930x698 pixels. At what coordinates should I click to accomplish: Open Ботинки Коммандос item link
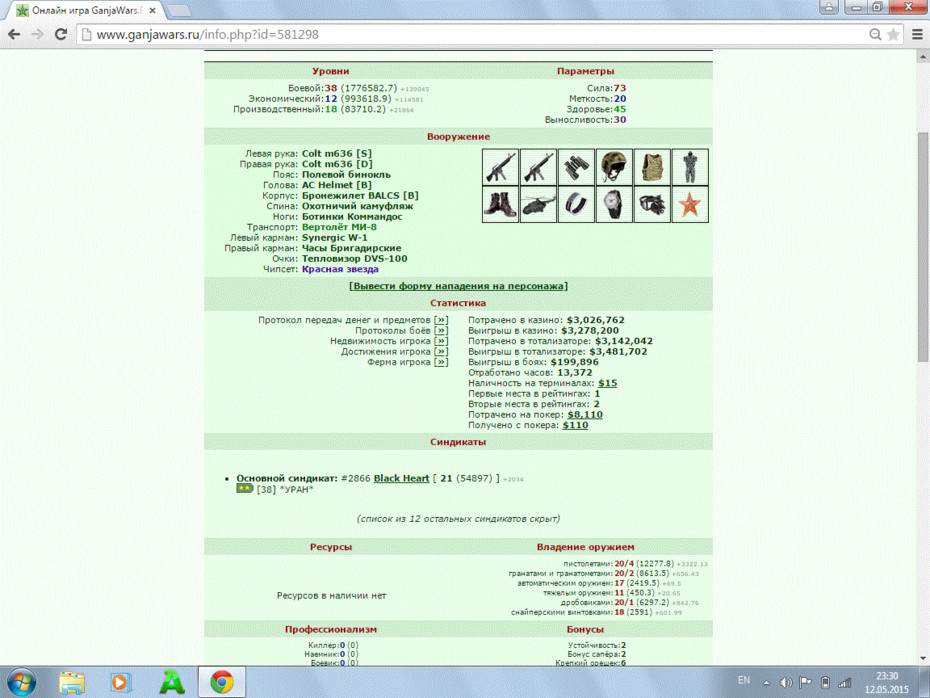pyautogui.click(x=352, y=216)
